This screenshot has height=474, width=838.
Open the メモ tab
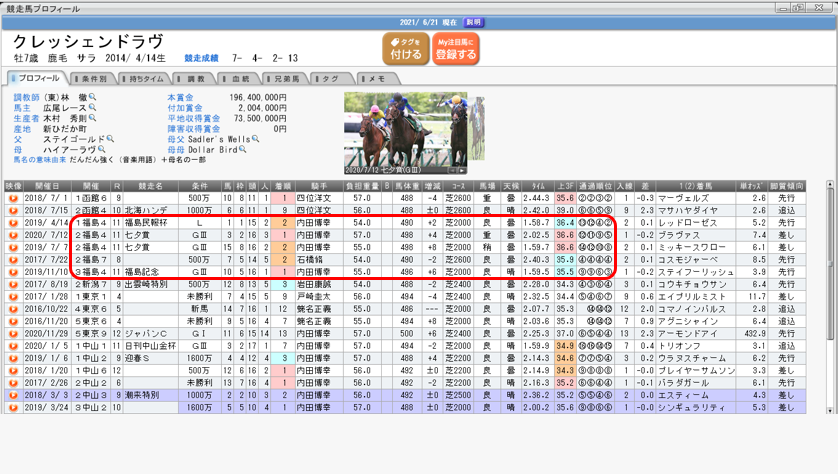(375, 78)
